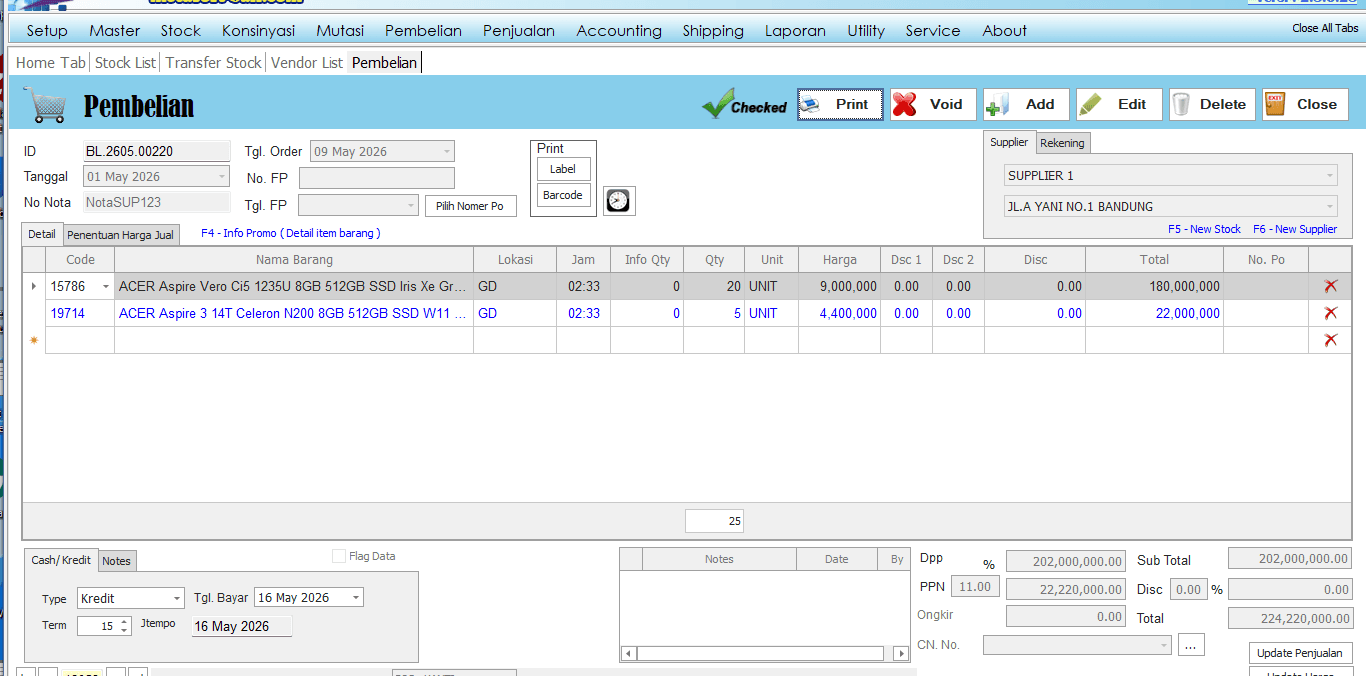Open the Rekening tab
The image size is (1366, 676).
point(1062,143)
